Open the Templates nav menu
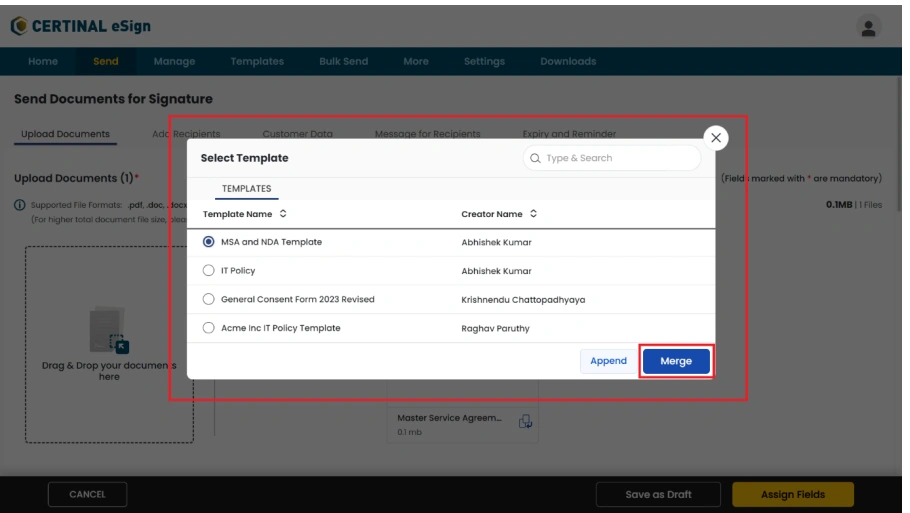910x513 pixels. click(x=257, y=61)
